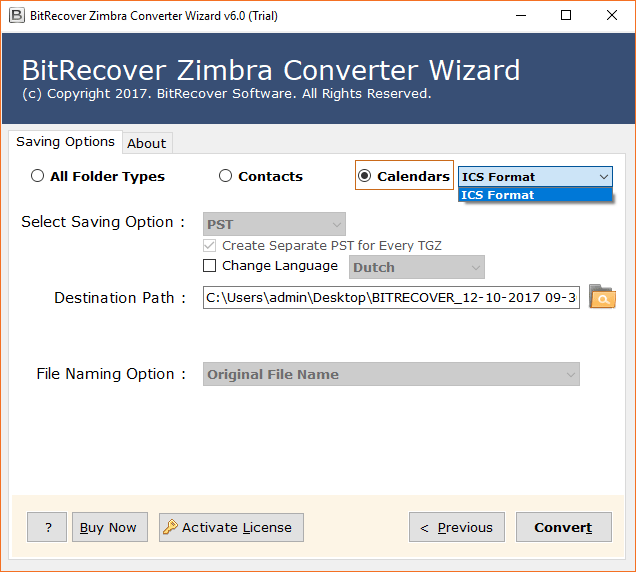The width and height of the screenshot is (636, 572).
Task: Open the PST saving option dropdown
Action: click(x=274, y=224)
